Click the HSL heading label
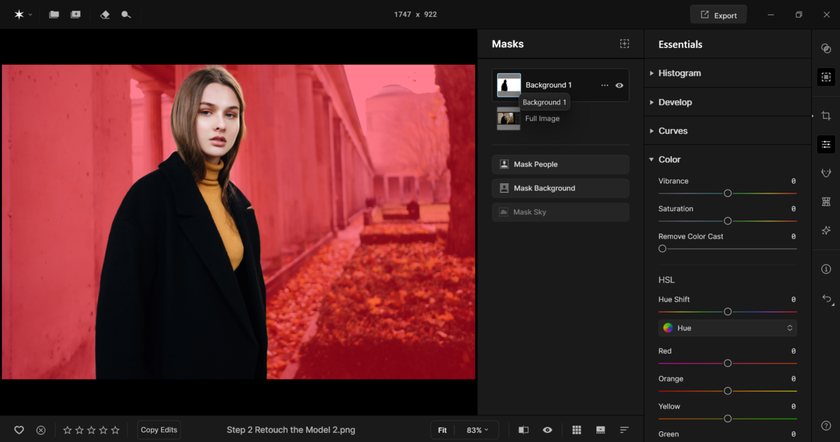 tap(666, 280)
